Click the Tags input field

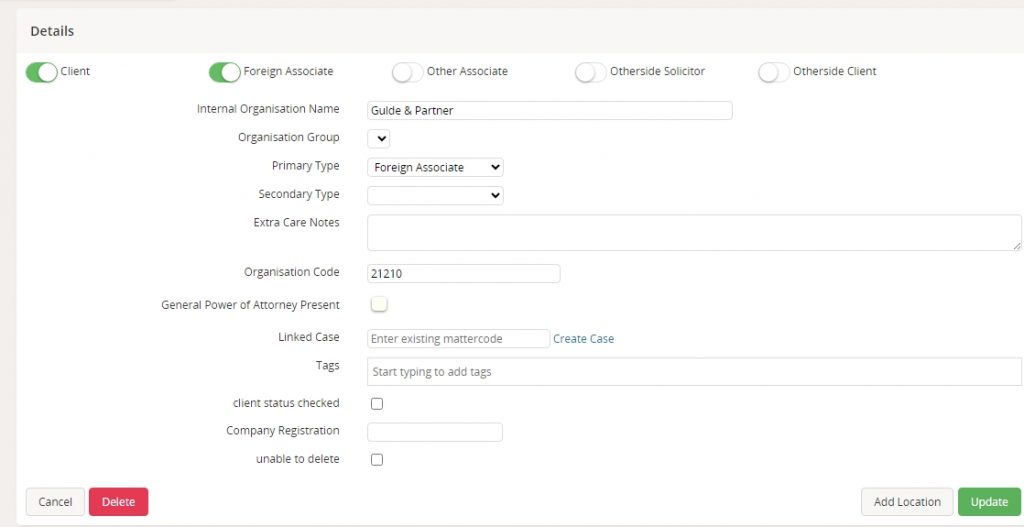(x=694, y=372)
